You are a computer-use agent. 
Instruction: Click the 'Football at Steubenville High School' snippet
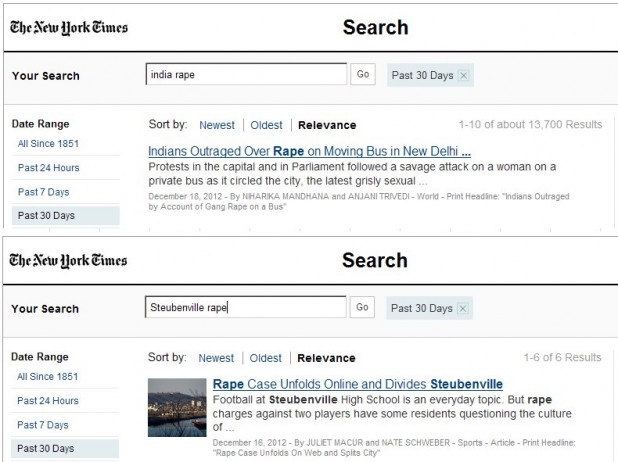(x=392, y=414)
